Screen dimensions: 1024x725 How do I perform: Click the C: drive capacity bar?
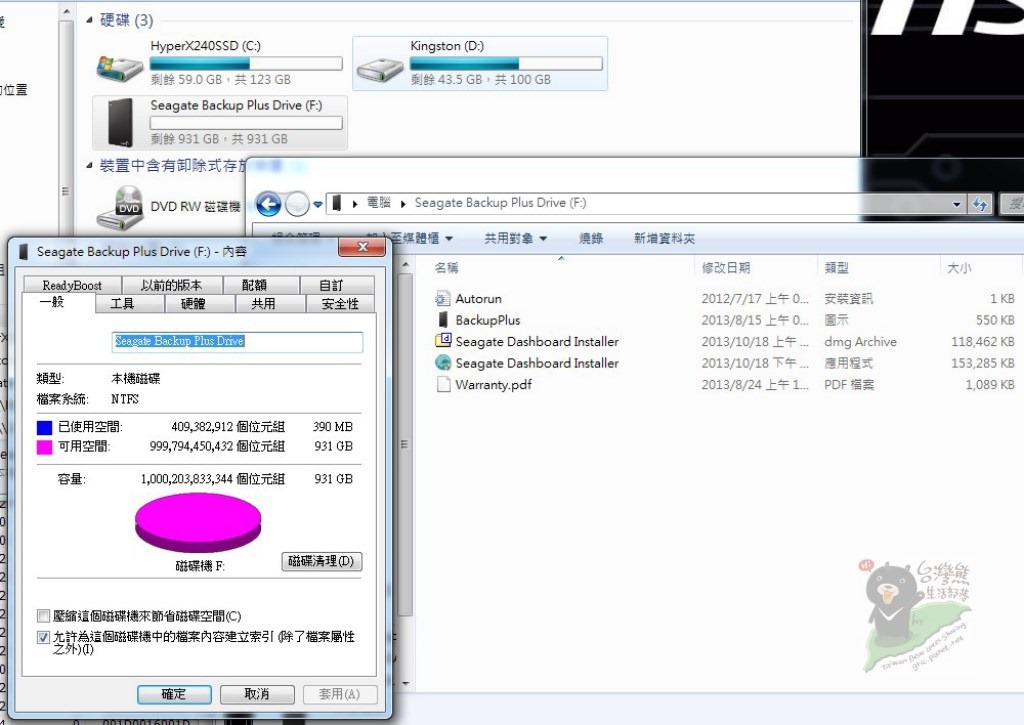click(x=246, y=63)
